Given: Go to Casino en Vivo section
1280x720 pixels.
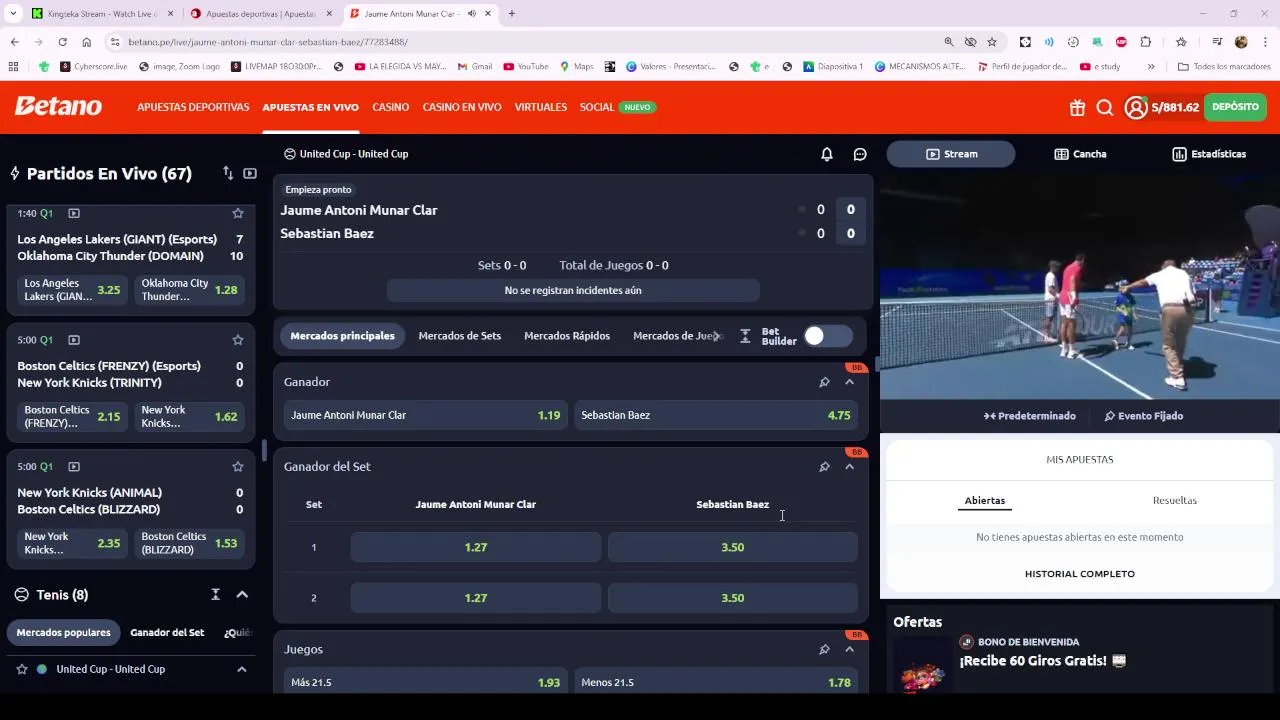Looking at the screenshot, I should point(462,107).
